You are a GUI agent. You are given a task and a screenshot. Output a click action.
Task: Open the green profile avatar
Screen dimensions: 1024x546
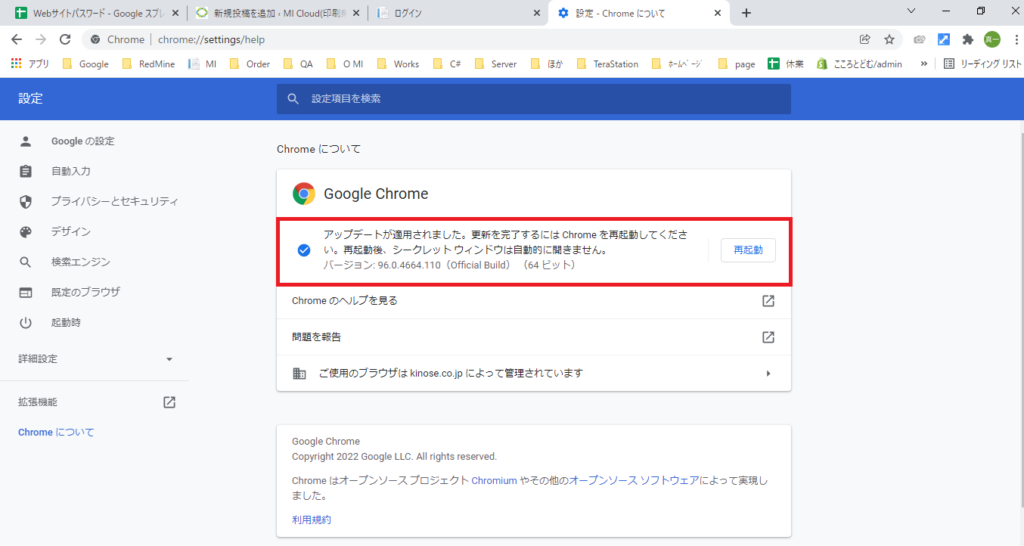(x=992, y=39)
